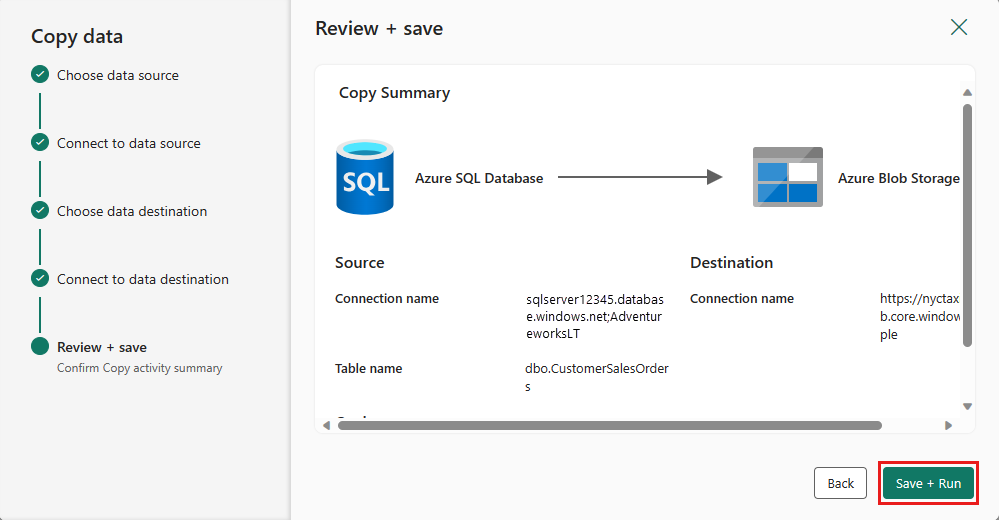999x520 pixels.
Task: Click the Copy data panel title
Action: [x=77, y=37]
